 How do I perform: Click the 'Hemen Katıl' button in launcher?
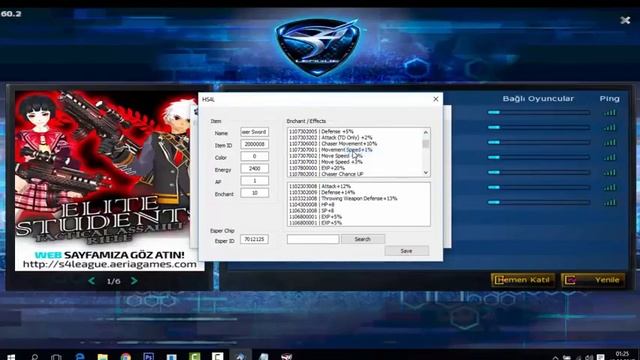pyautogui.click(x=523, y=280)
